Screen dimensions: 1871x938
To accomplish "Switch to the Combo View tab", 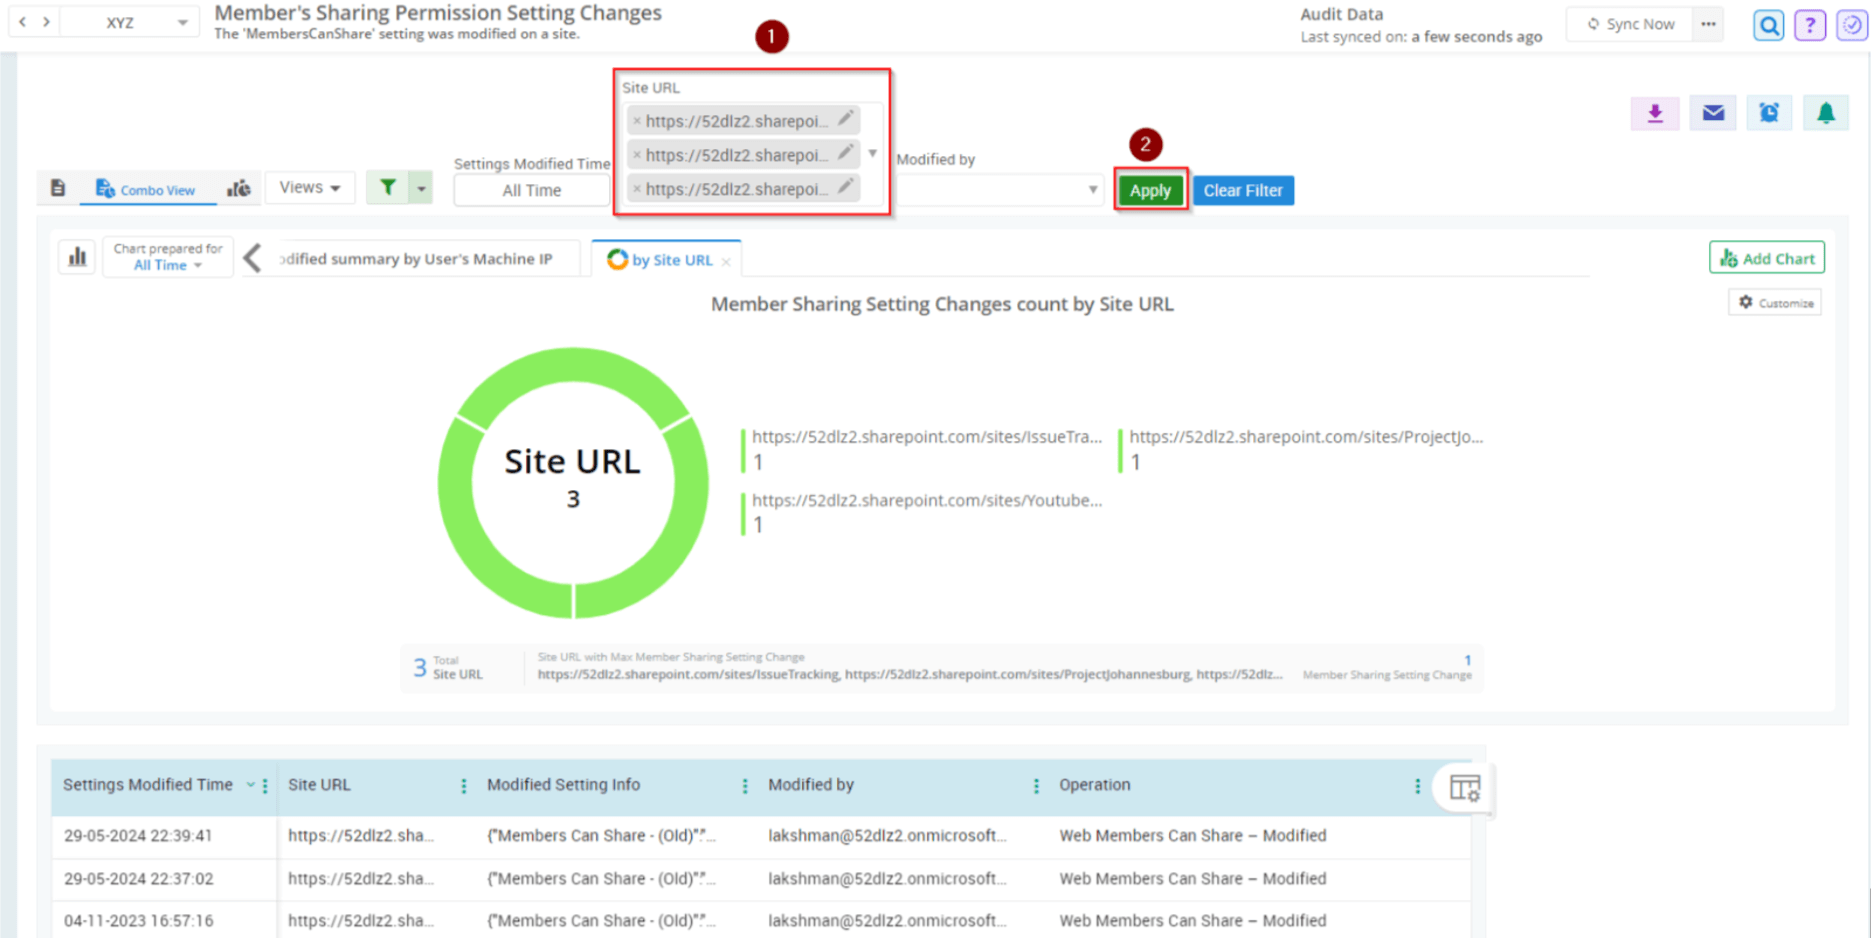I will point(147,189).
